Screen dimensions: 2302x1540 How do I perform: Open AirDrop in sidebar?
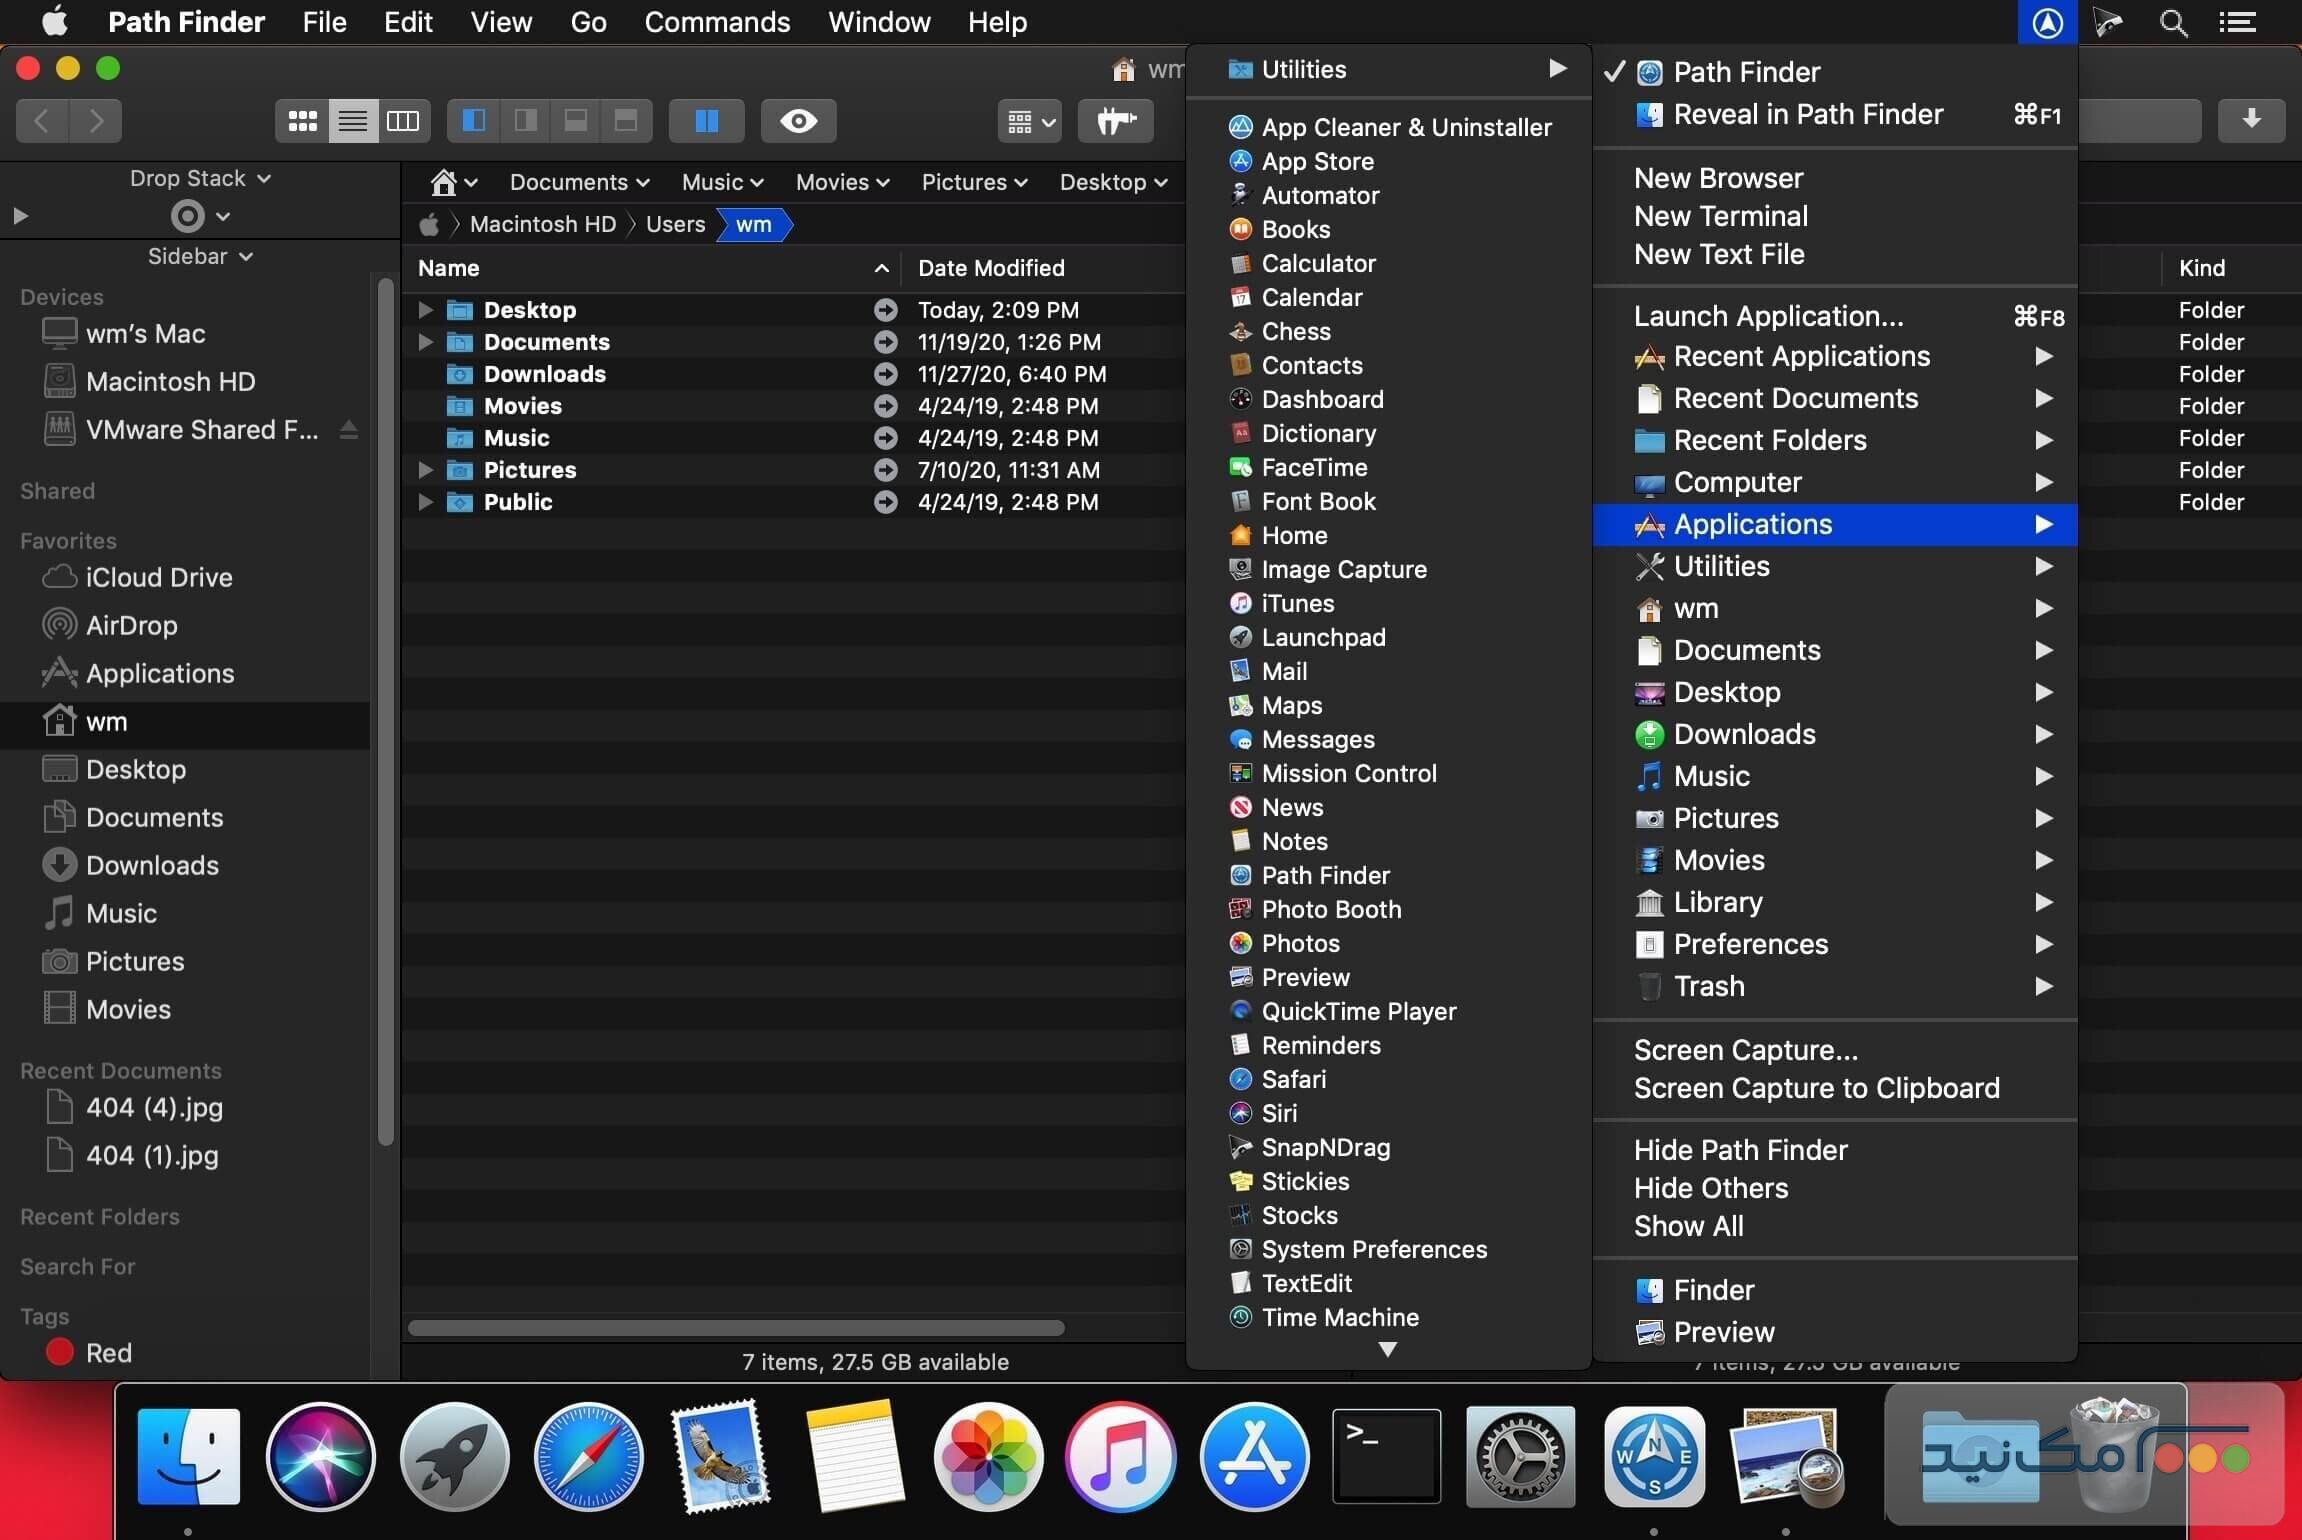click(131, 625)
